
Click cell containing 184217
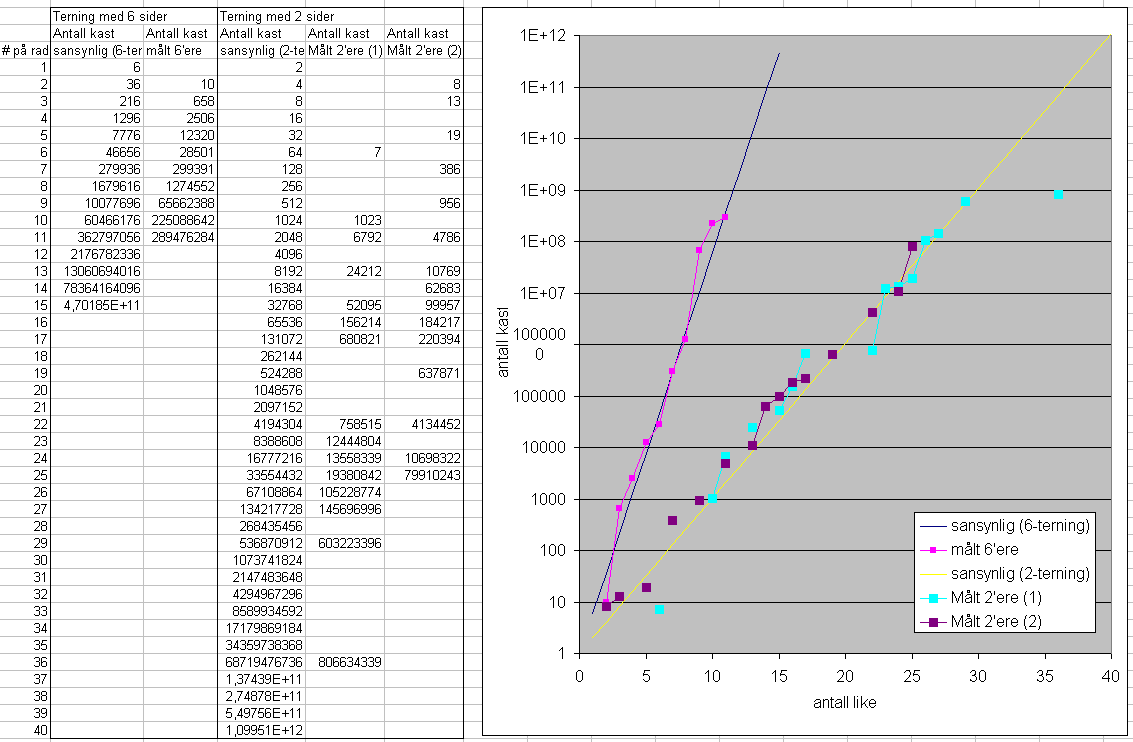[423, 322]
